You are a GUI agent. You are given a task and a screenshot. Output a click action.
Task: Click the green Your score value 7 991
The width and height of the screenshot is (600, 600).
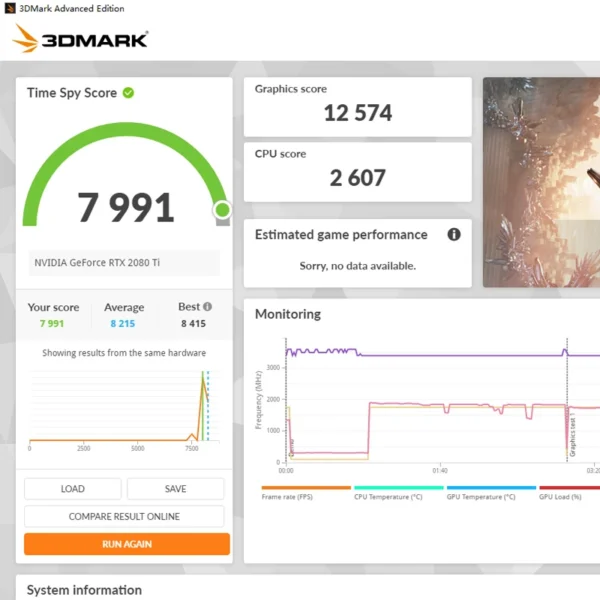point(52,324)
